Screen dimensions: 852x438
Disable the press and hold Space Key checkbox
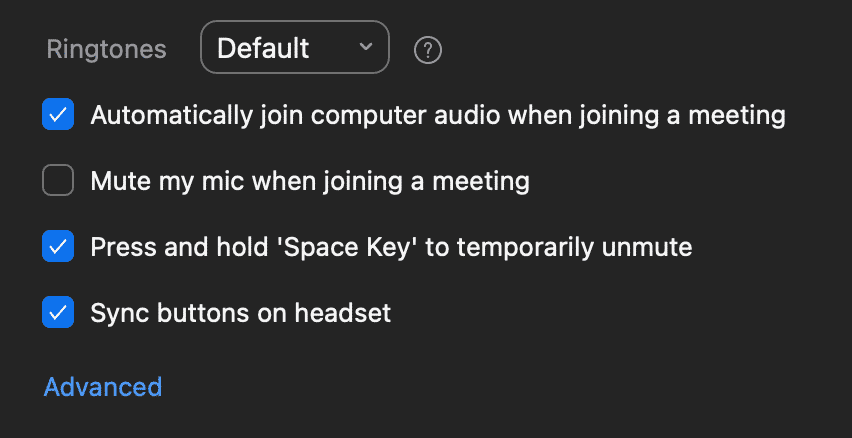tap(58, 246)
